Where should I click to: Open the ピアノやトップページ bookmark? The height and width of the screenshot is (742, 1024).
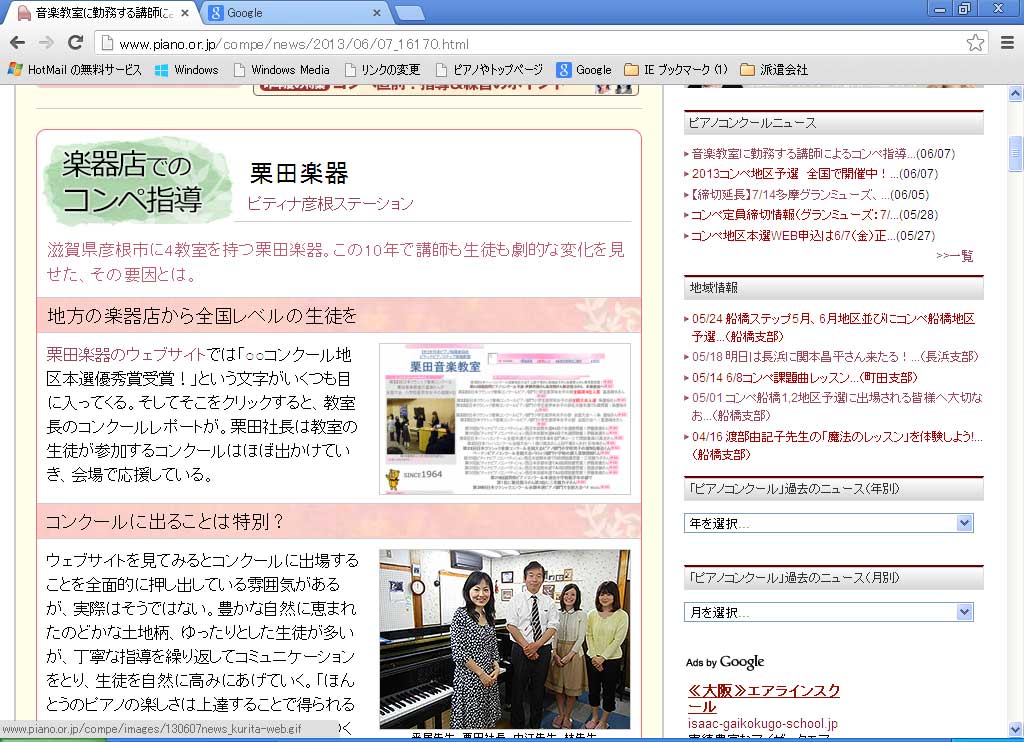pos(489,70)
